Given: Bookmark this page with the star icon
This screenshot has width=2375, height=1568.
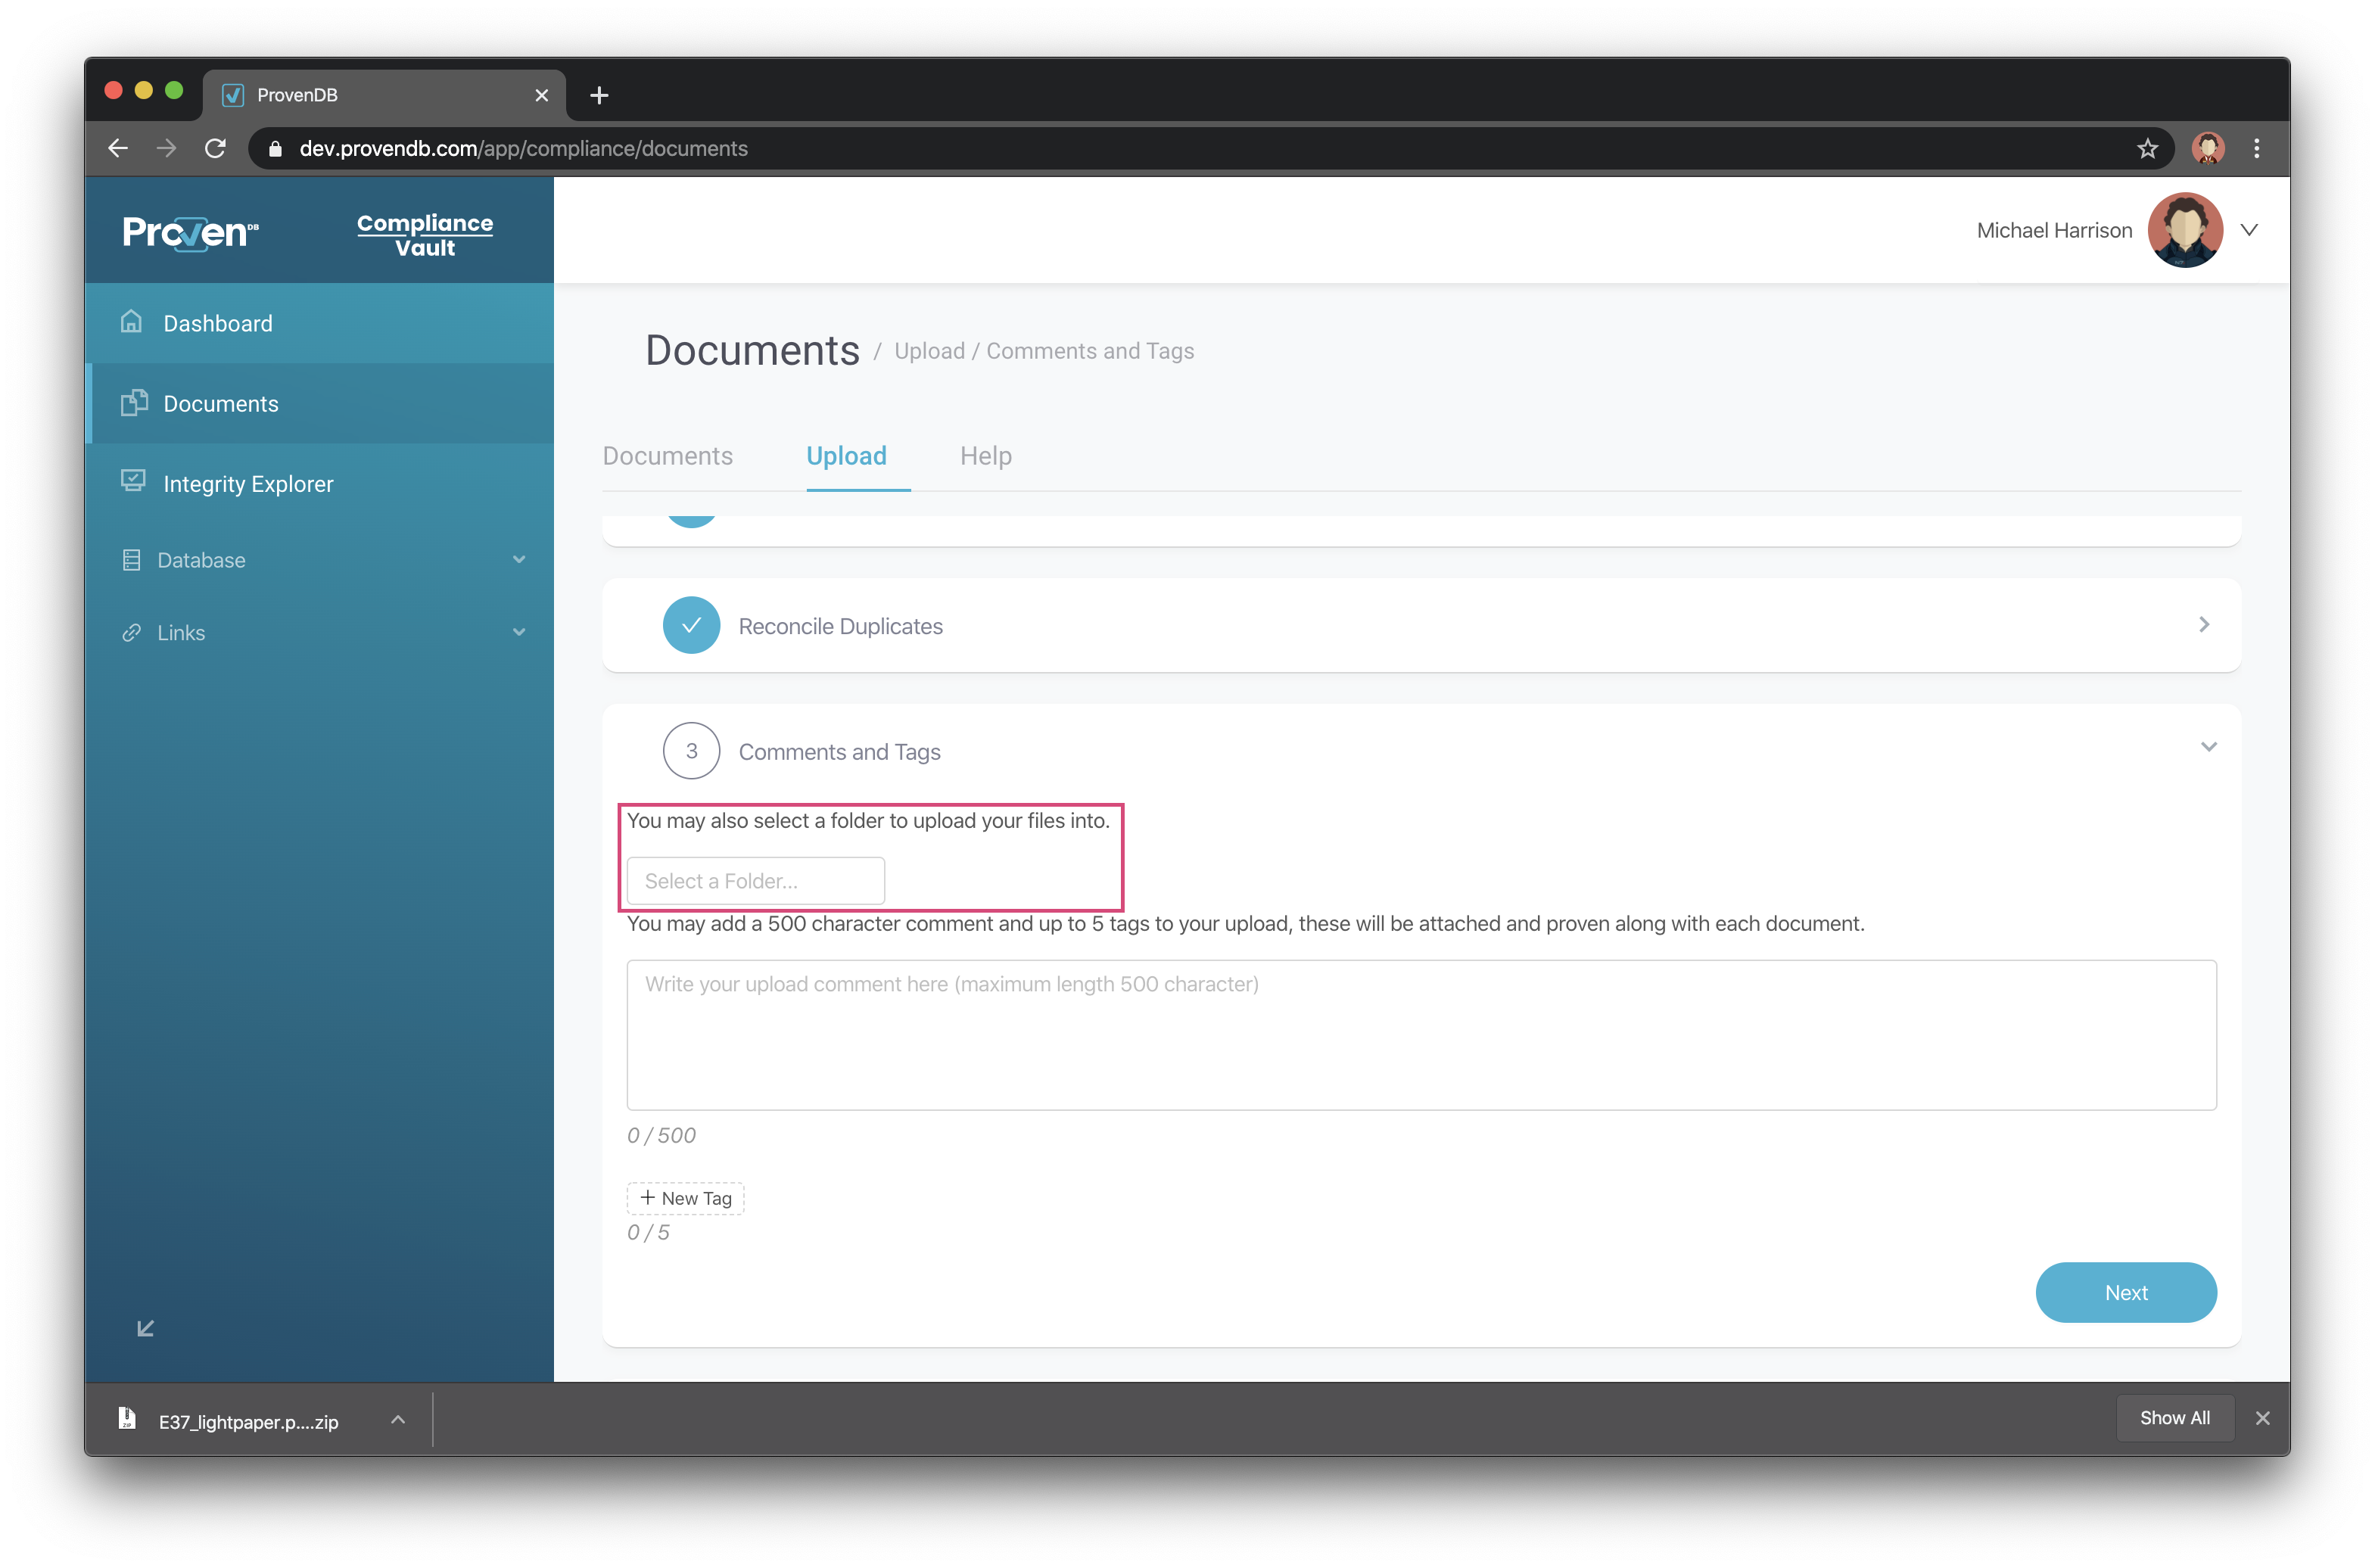Looking at the screenshot, I should (x=2147, y=149).
